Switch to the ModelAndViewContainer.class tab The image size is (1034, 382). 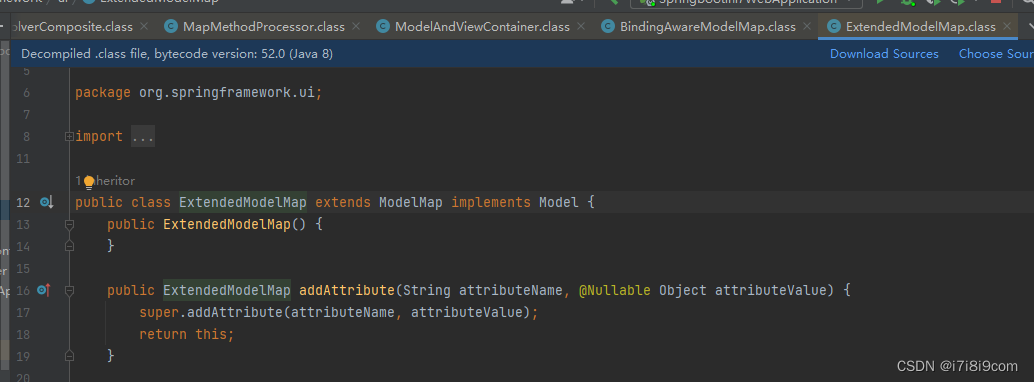481,27
